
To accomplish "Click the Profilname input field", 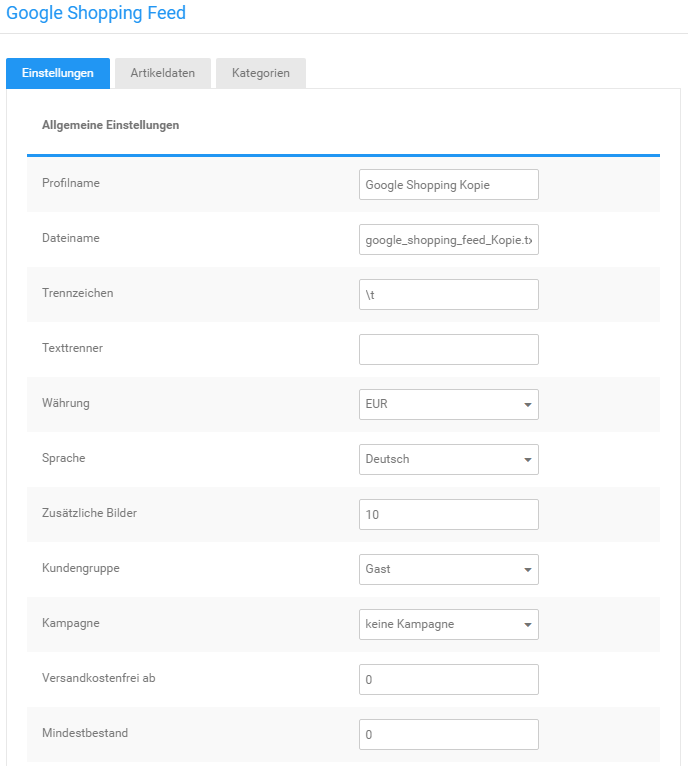I will click(449, 185).
